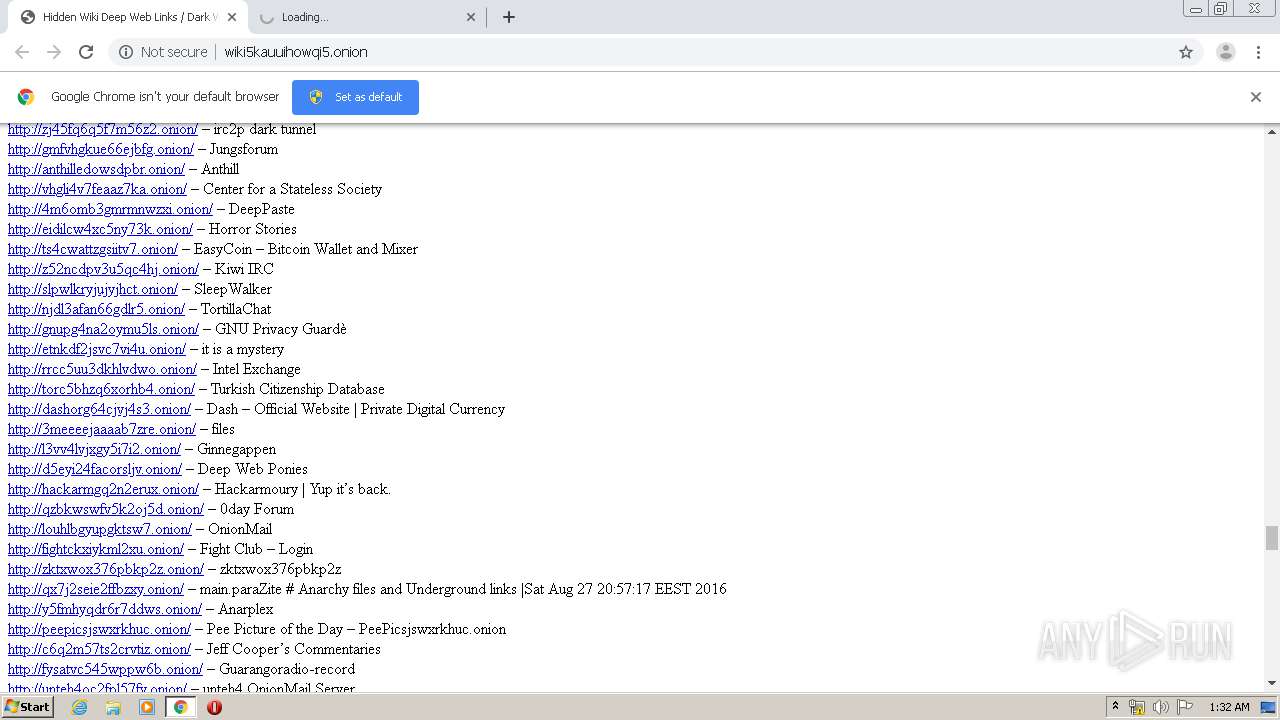Viewport: 1280px width, 720px height.
Task: Open Center for a Stateless Society link
Action: pyautogui.click(x=97, y=189)
